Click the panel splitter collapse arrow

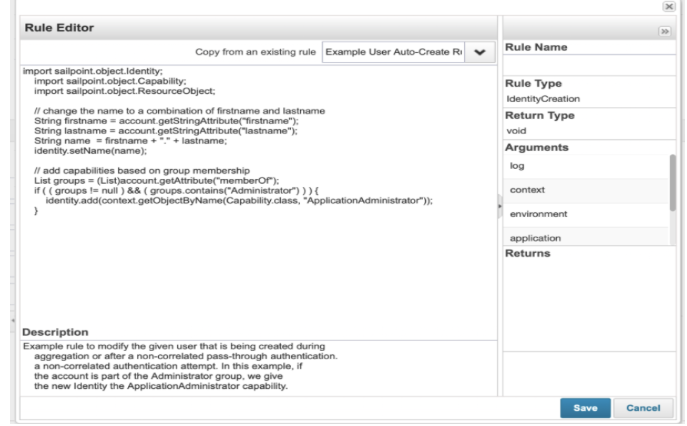pyautogui.click(x=499, y=206)
